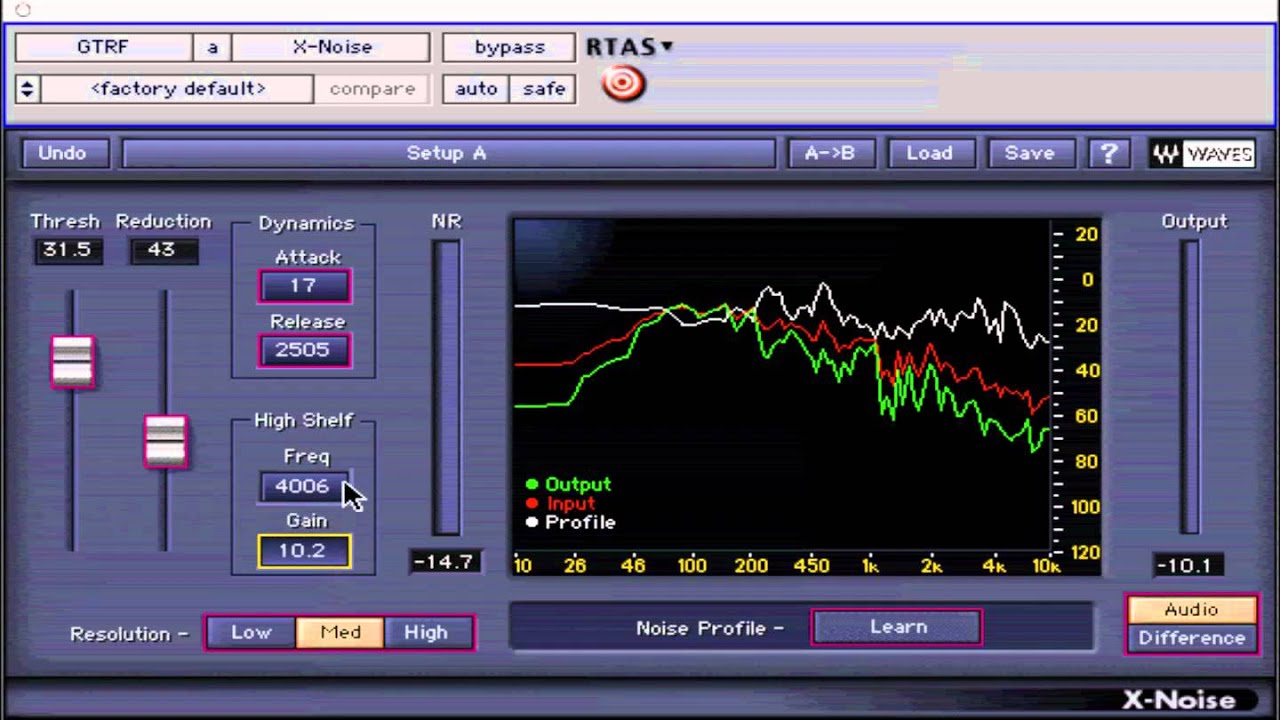Click the High Shelf Freq field 4006
The width and height of the screenshot is (1280, 720).
(x=304, y=487)
